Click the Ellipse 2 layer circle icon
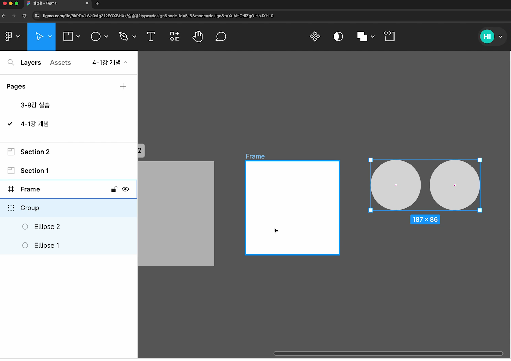 (x=25, y=227)
